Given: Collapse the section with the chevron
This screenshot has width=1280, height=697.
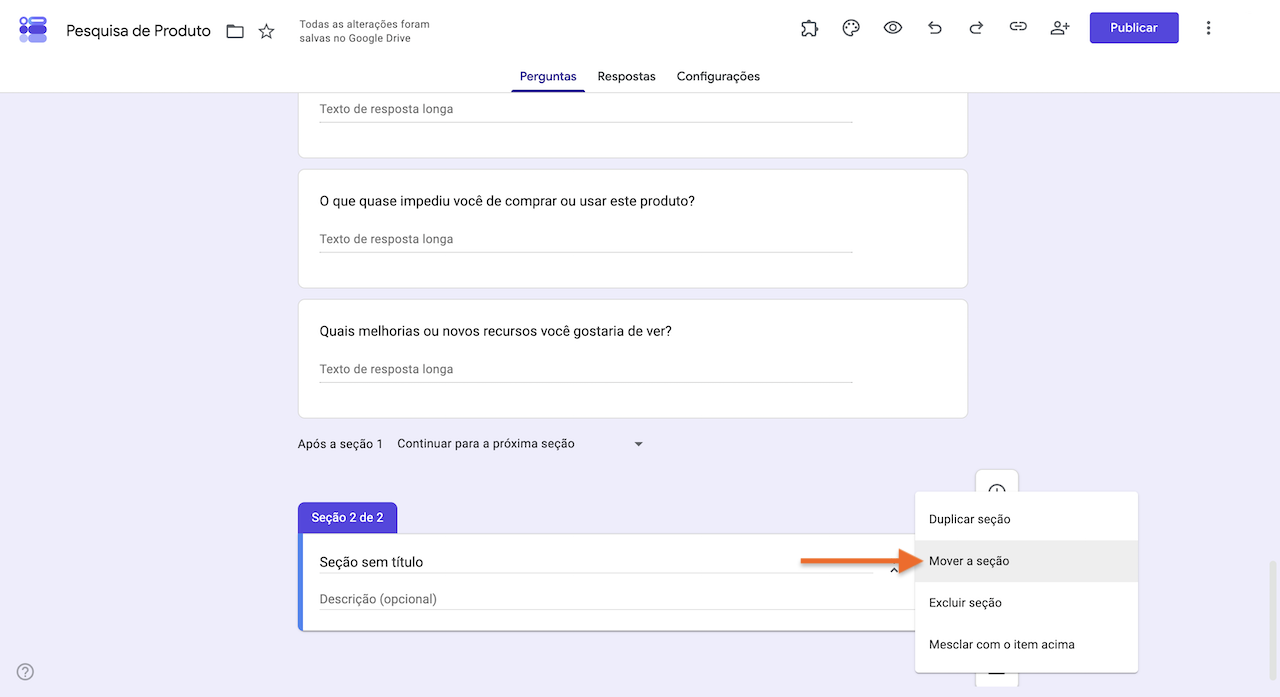Looking at the screenshot, I should point(893,571).
